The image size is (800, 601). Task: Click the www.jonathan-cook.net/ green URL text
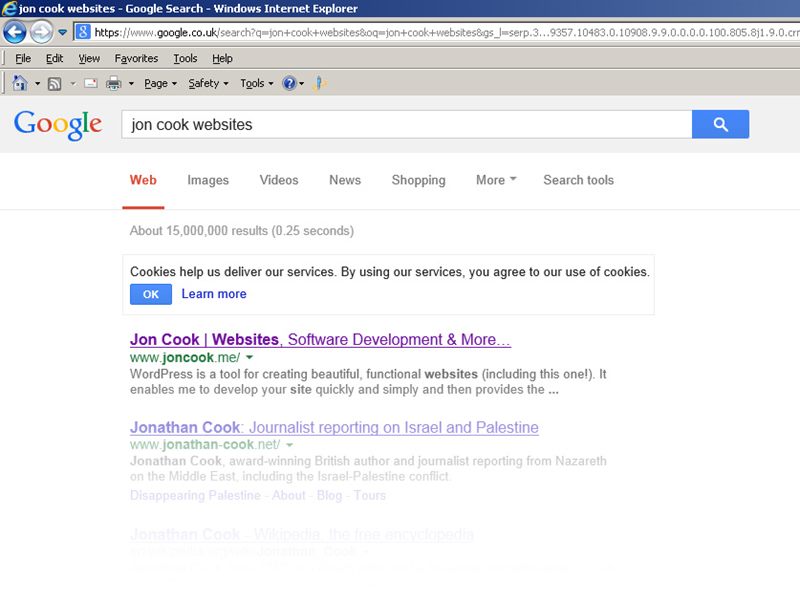[205, 444]
